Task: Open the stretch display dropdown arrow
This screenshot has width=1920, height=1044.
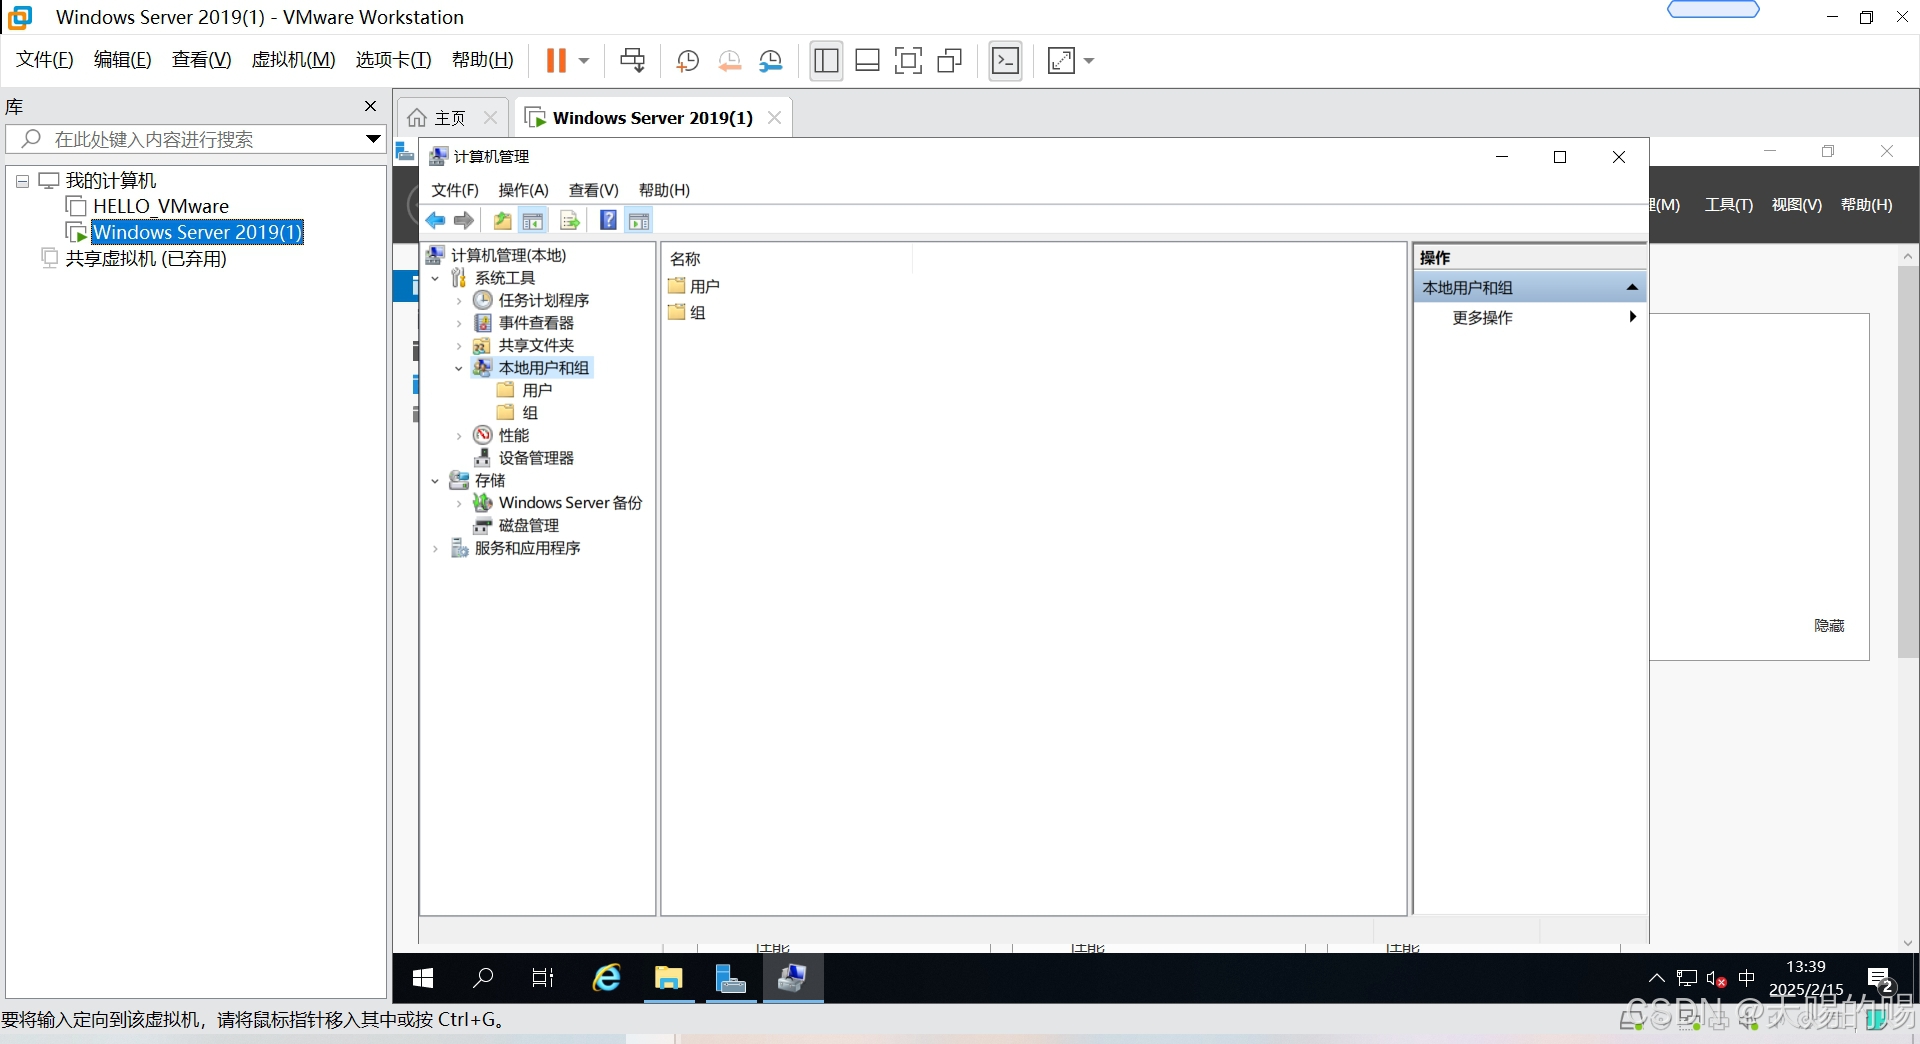Action: pyautogui.click(x=1089, y=61)
